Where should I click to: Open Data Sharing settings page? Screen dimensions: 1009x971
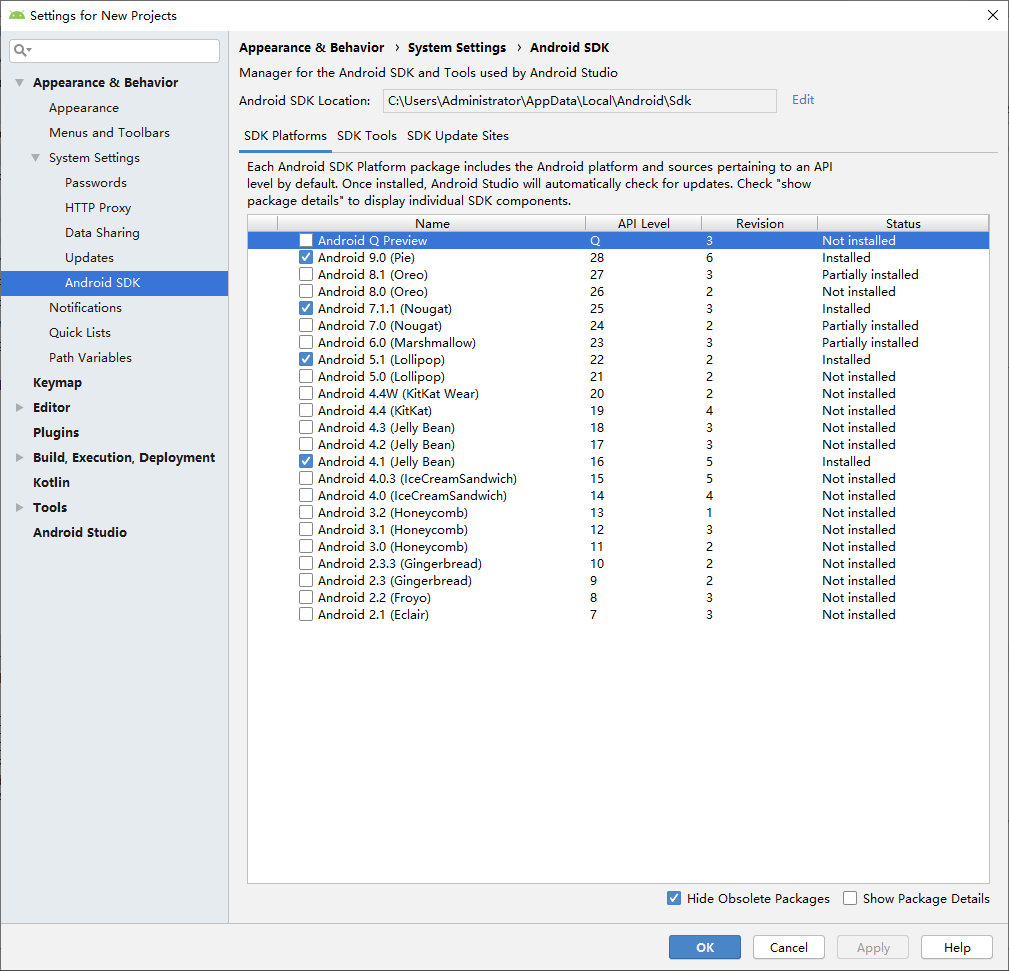[x=102, y=232]
